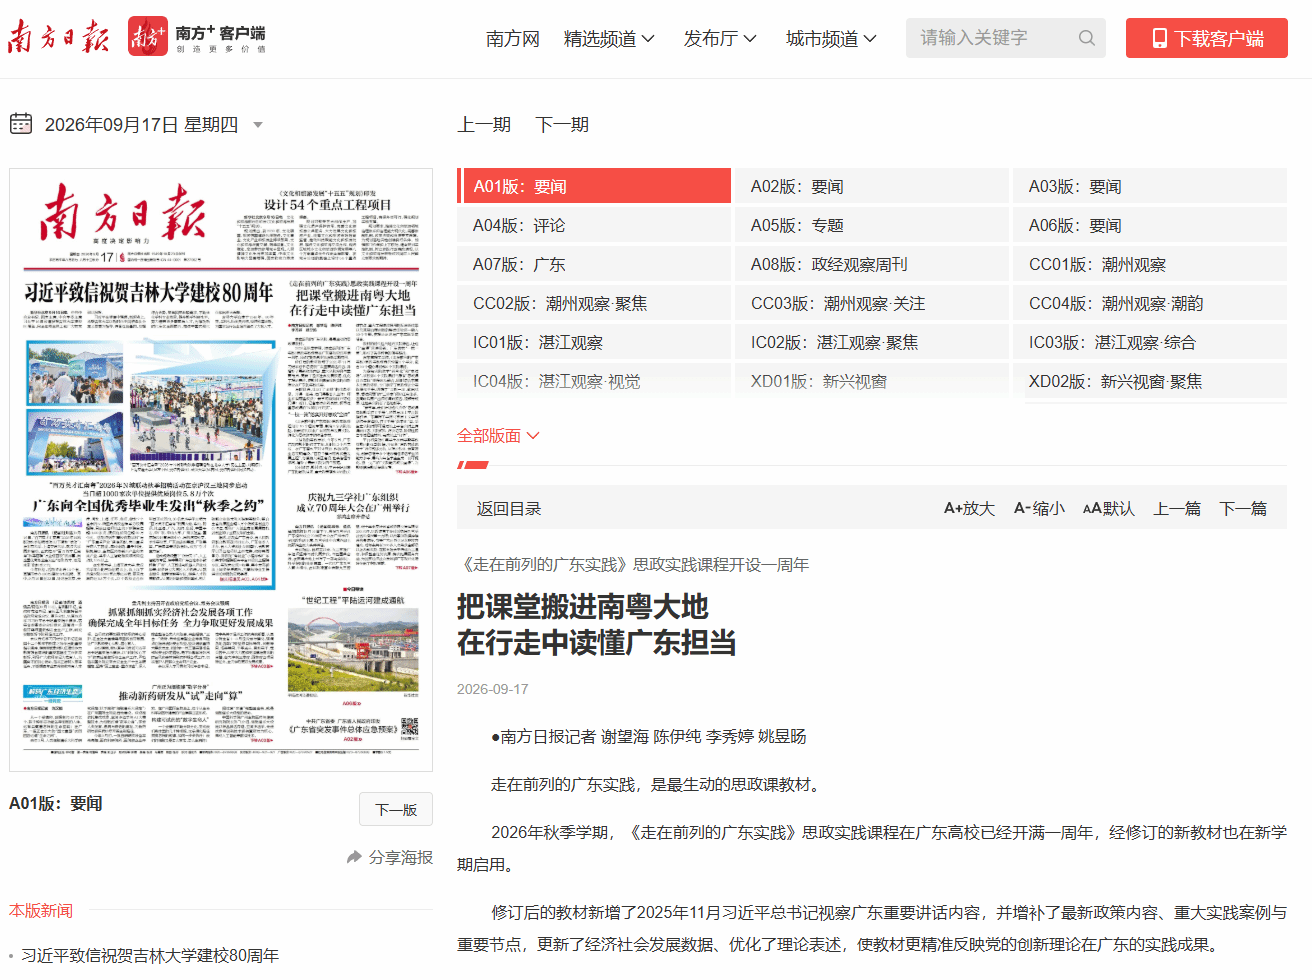Screen dimensions: 1312x980
Task: Click the calendar icon beside the date
Action: (x=21, y=124)
